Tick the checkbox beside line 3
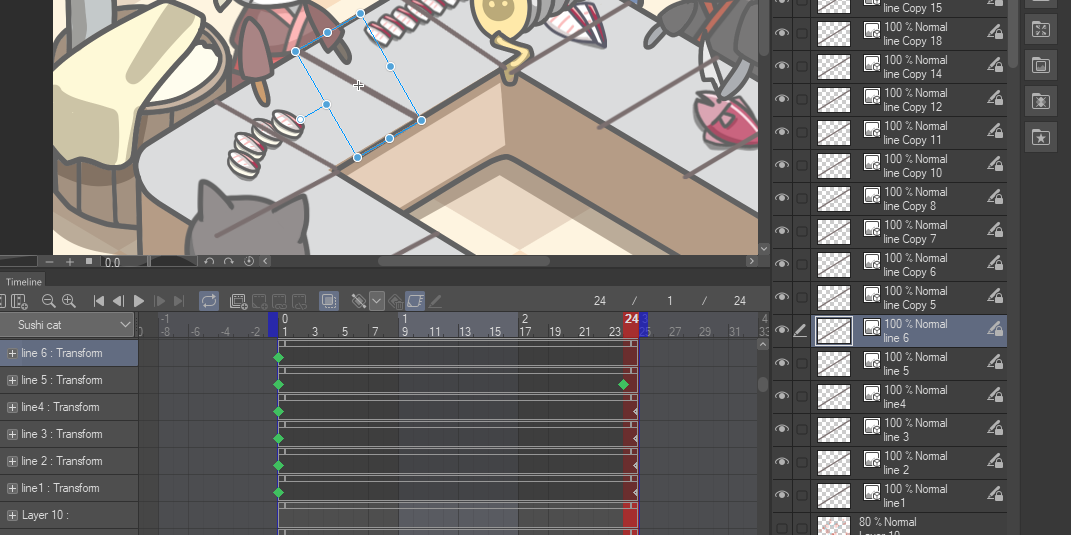The width and height of the screenshot is (1071, 535). tap(801, 430)
